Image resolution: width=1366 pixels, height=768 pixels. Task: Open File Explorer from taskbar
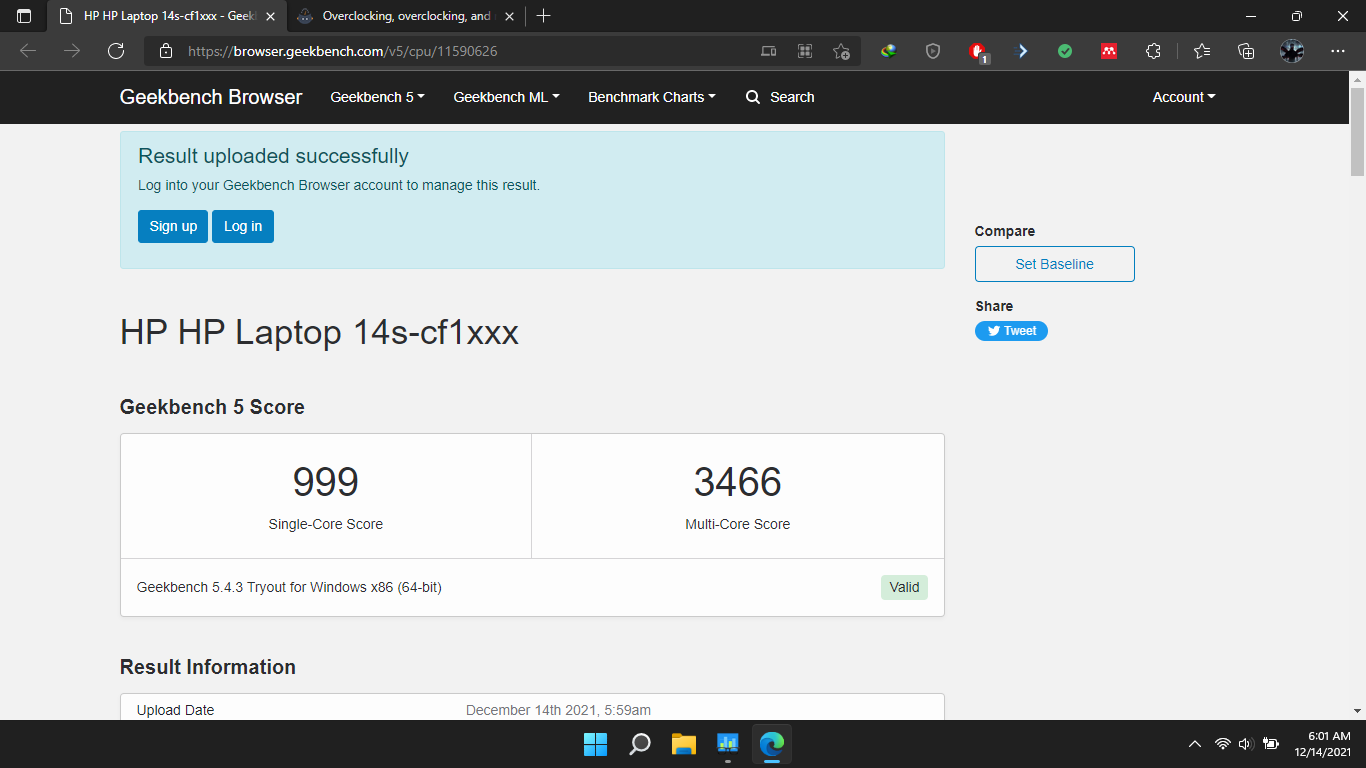click(683, 744)
